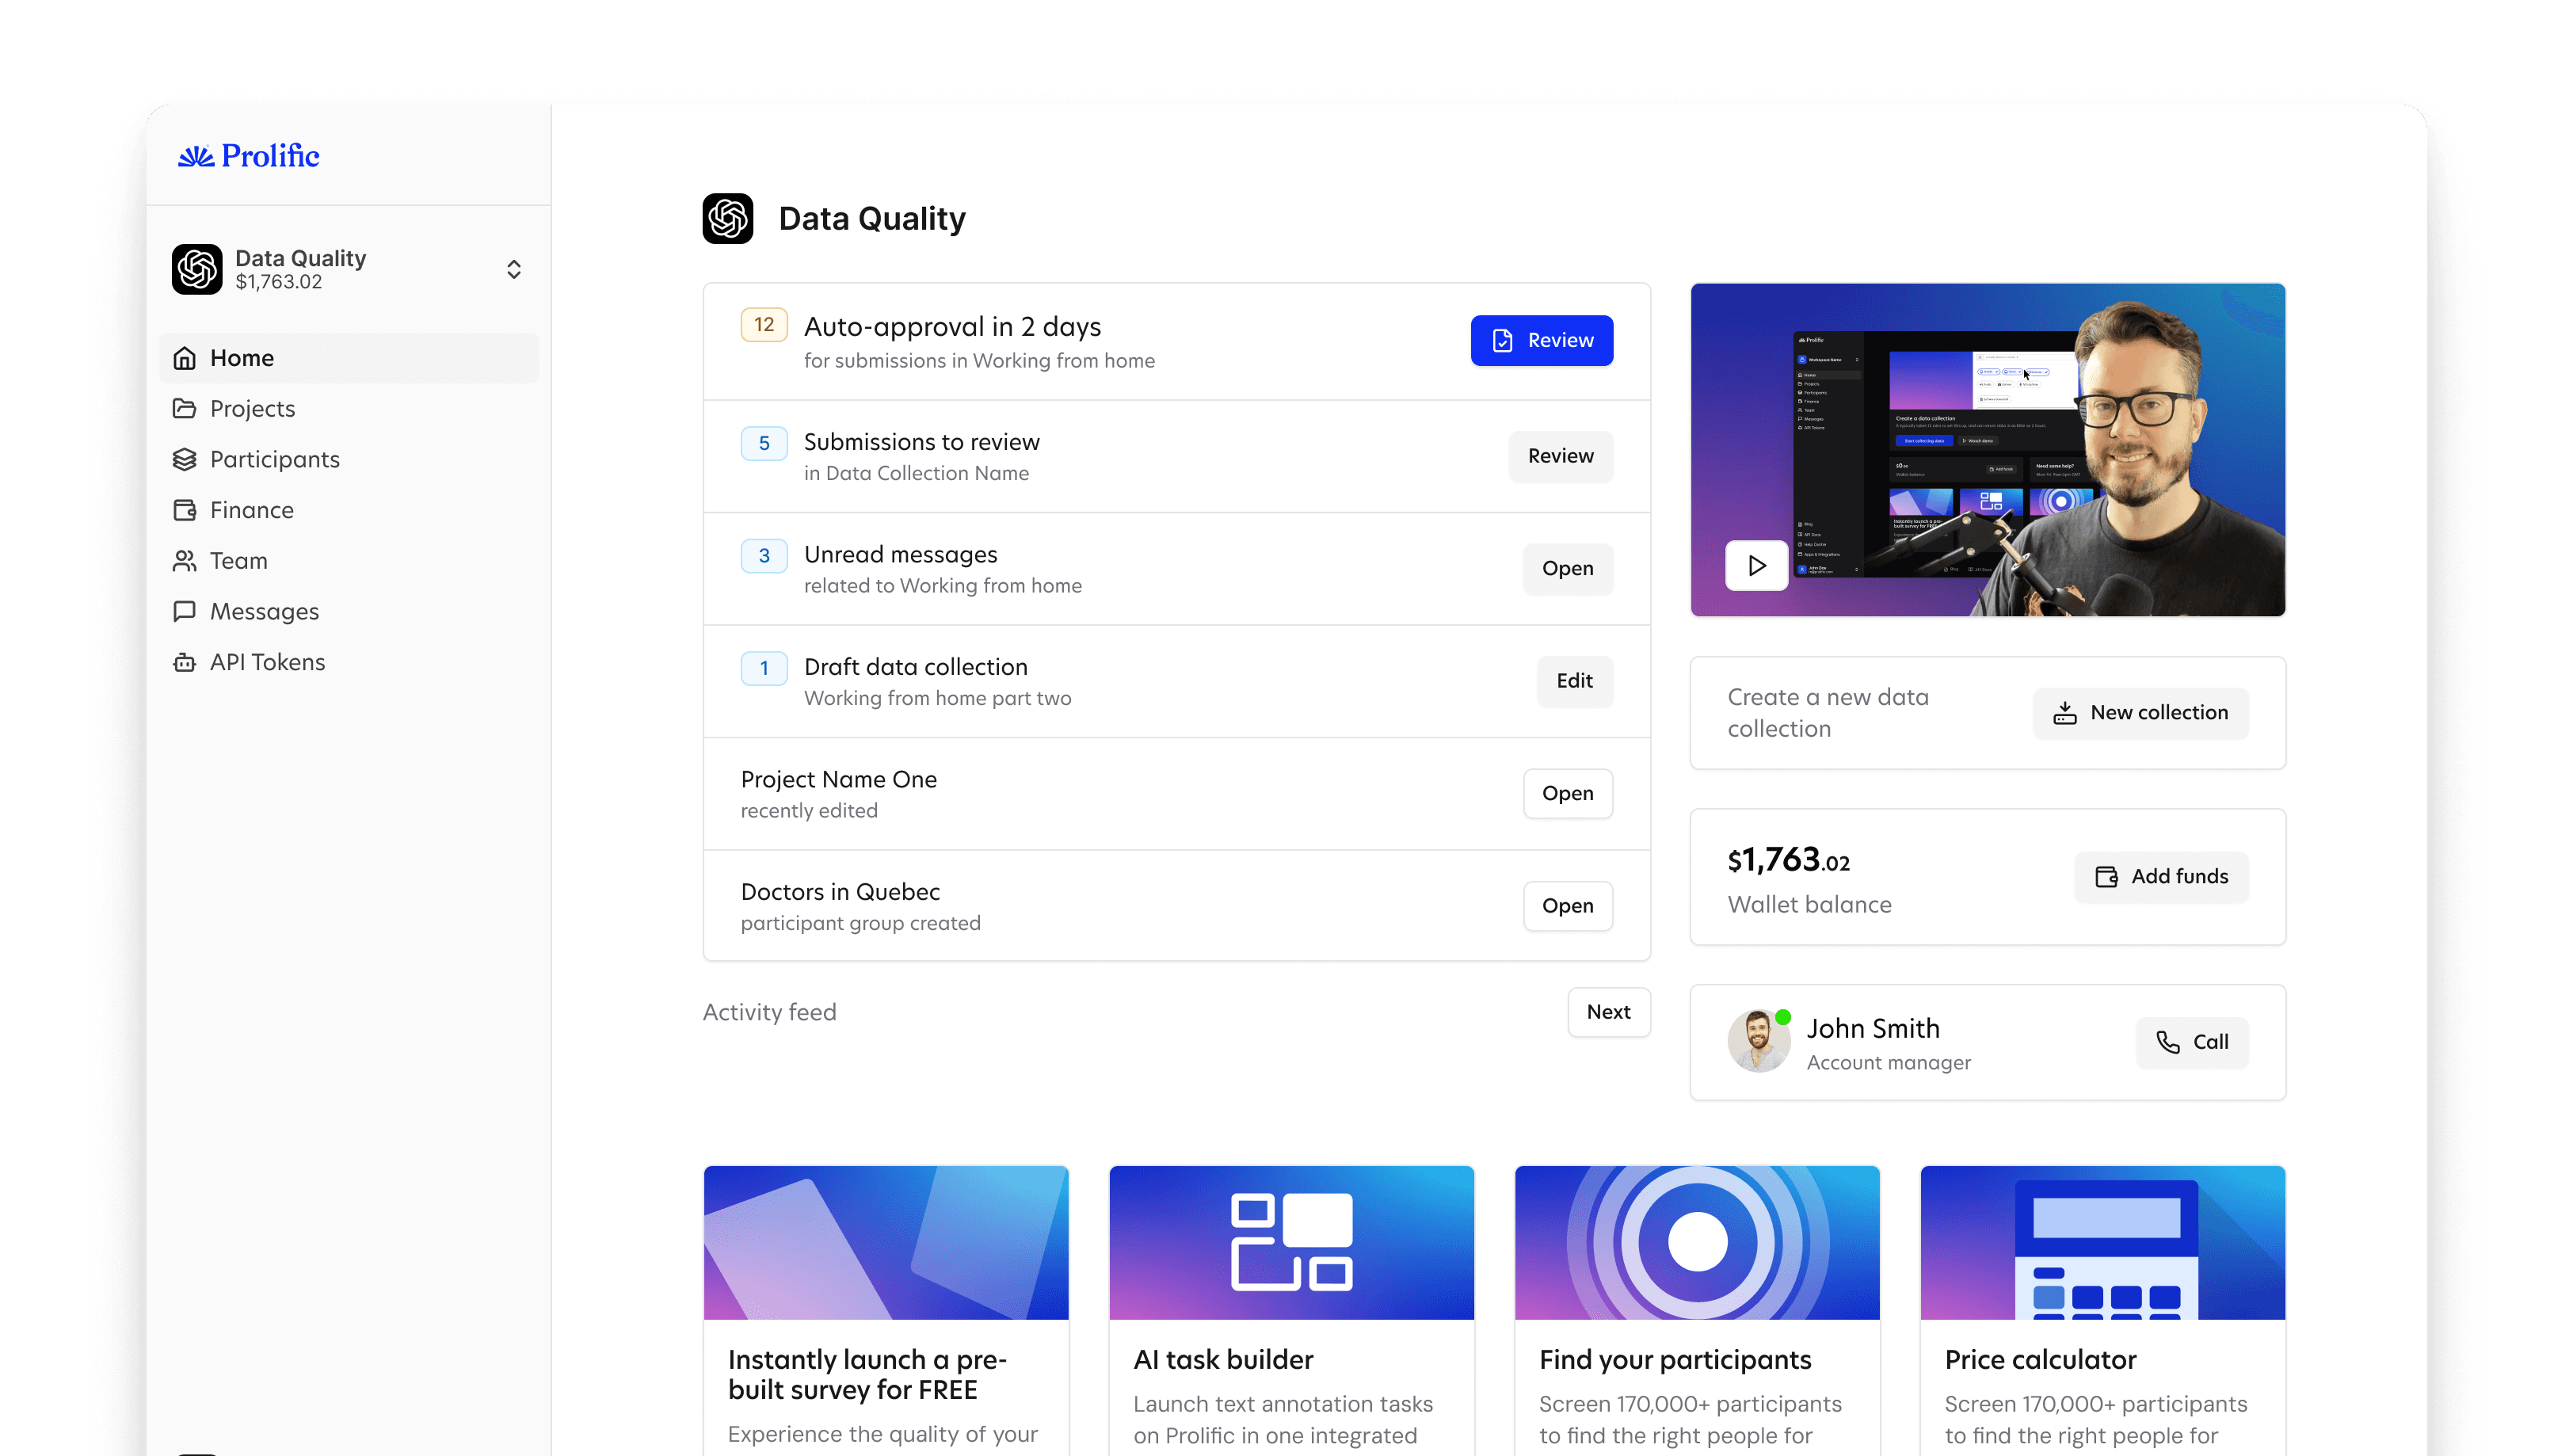
Task: Click the Projects folder icon
Action: (186, 408)
